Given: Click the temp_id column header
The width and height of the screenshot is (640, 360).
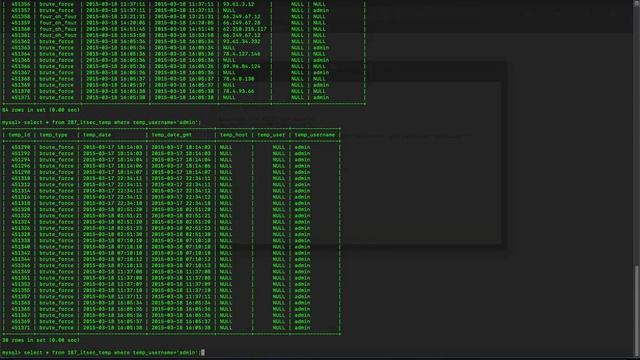Looking at the screenshot, I should (x=19, y=135).
